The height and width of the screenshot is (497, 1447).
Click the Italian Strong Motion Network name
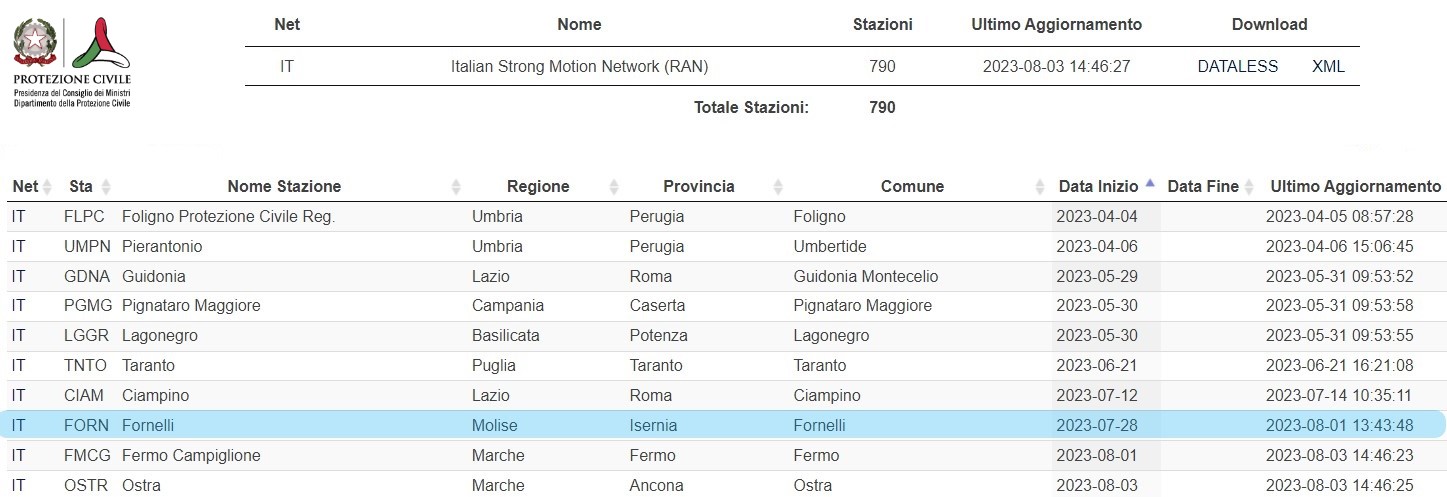(579, 67)
